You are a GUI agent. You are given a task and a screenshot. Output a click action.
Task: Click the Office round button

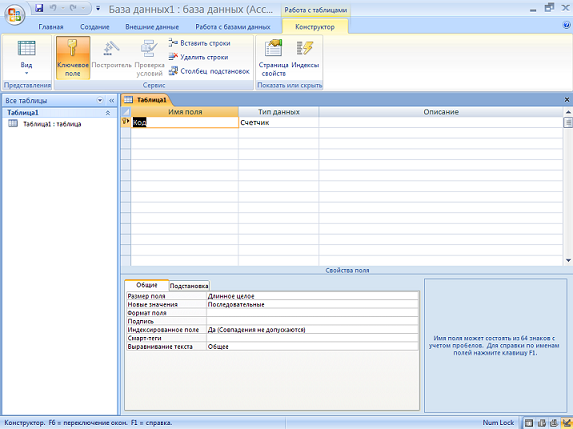pyautogui.click(x=15, y=15)
